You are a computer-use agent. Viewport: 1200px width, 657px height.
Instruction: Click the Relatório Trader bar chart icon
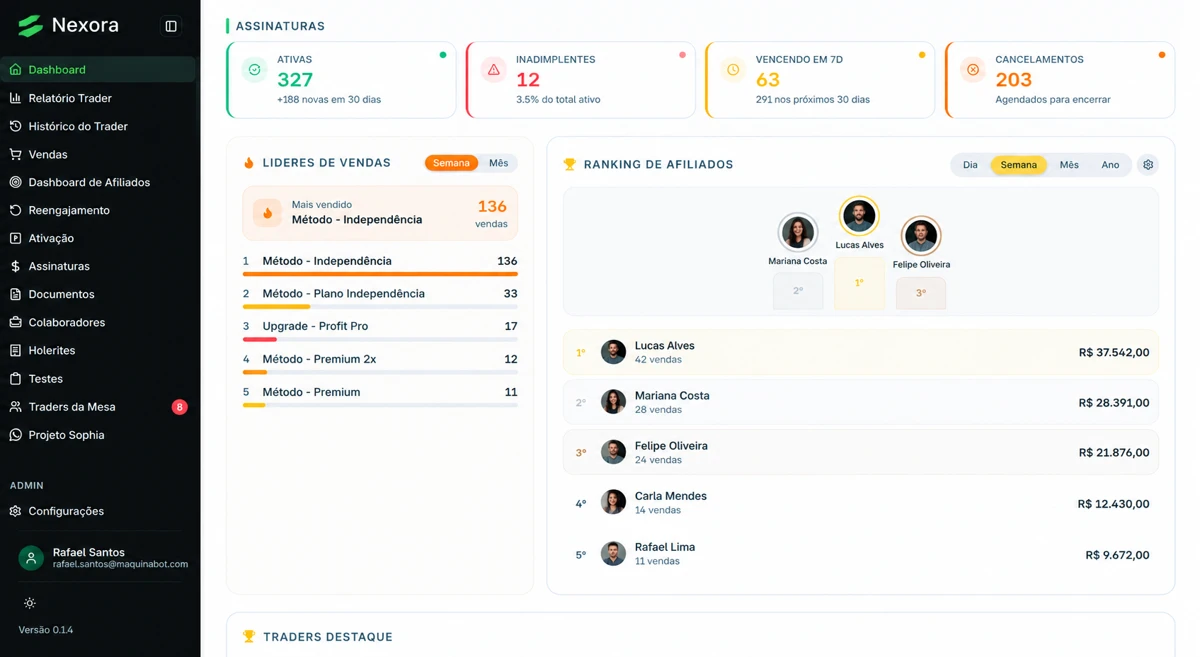(15, 98)
